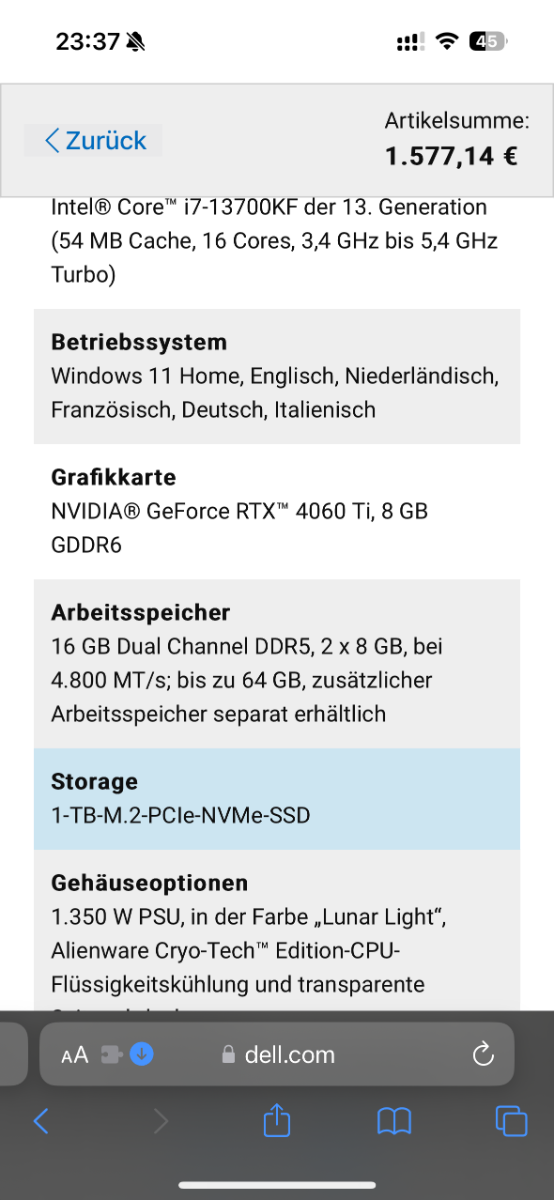This screenshot has width=554, height=1200.
Task: Open the Safari bookmarks book icon
Action: 394,1121
